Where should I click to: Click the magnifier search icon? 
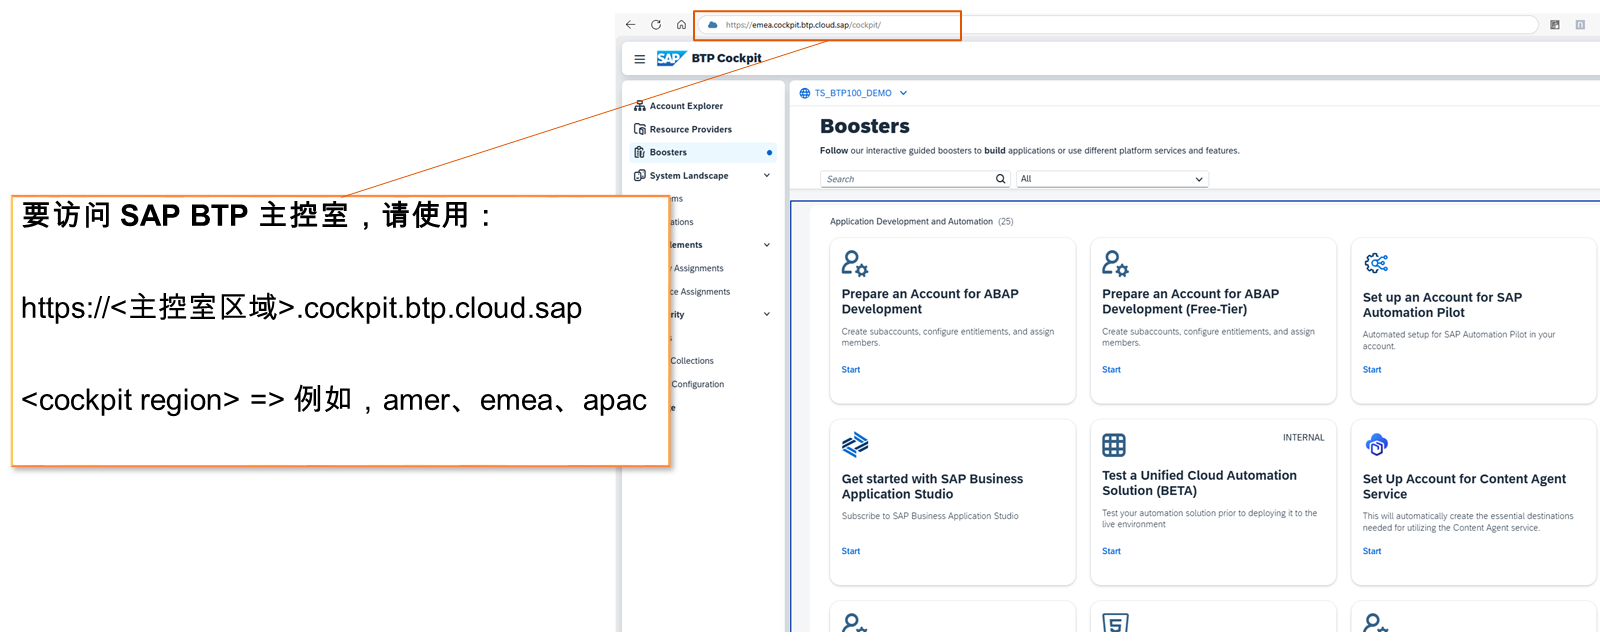coord(1001,179)
